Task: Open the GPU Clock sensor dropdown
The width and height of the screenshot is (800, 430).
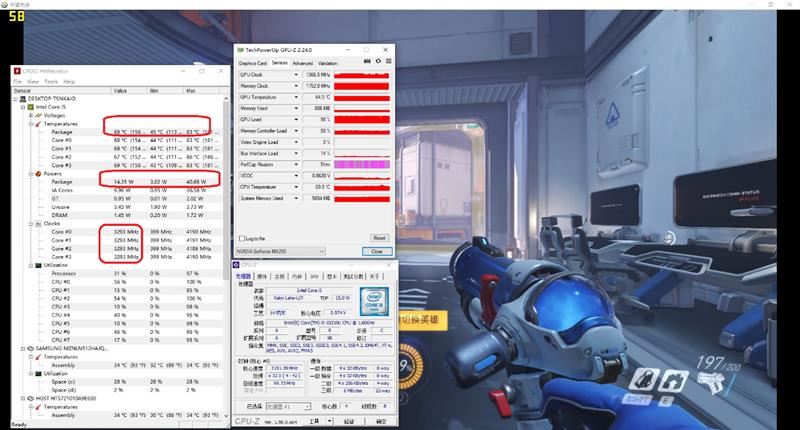Action: pyautogui.click(x=296, y=75)
